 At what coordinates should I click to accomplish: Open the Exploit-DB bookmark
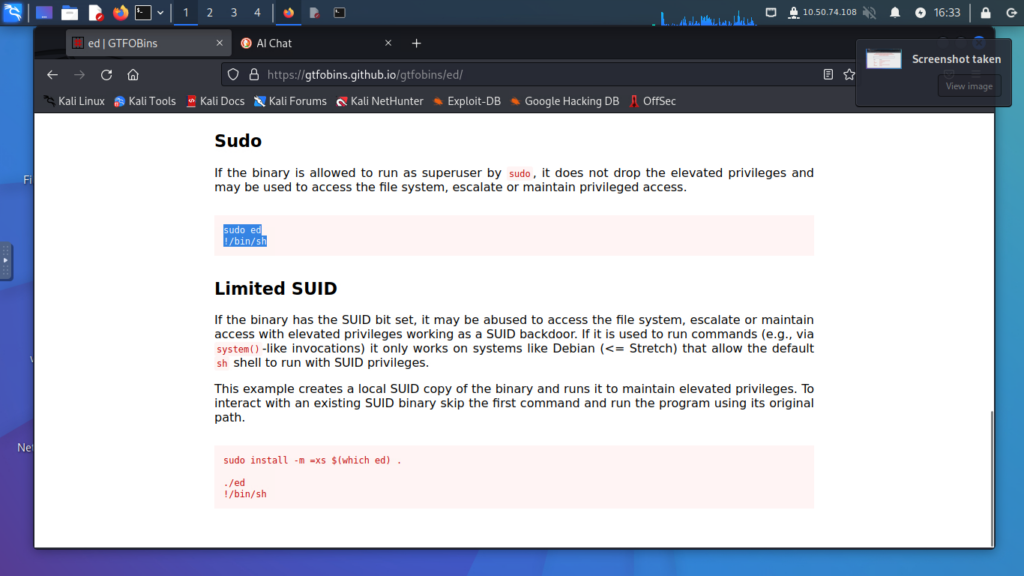coord(466,101)
